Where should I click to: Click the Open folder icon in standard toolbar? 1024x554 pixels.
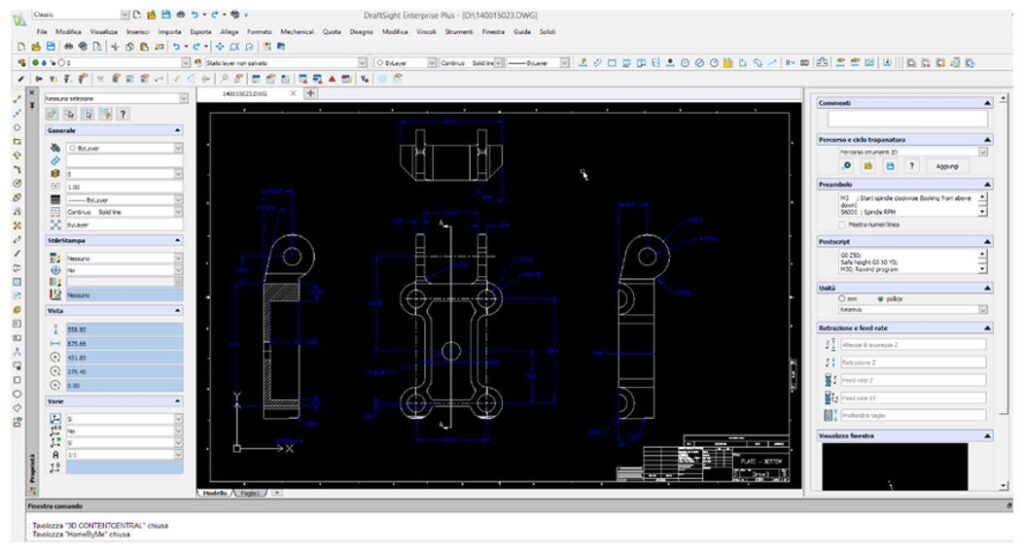[x=35, y=46]
